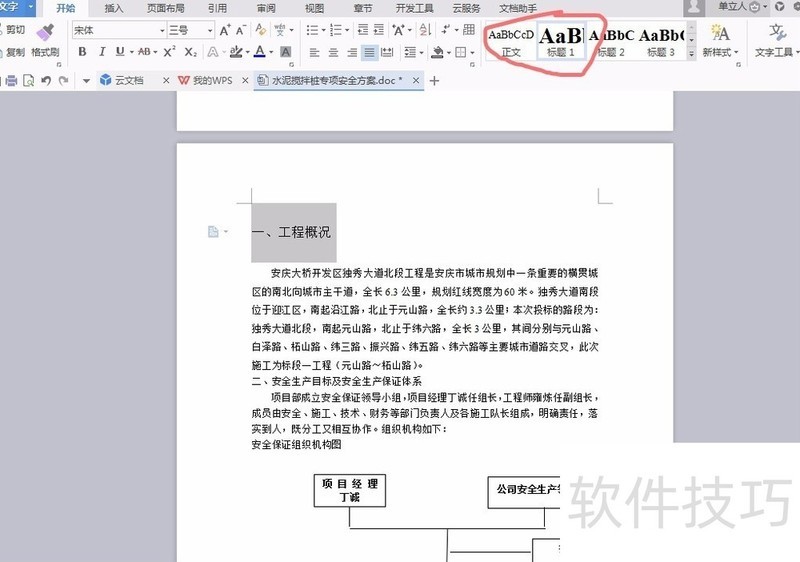
Task: Open the line spacing dropdown arrow
Action: click(421, 52)
